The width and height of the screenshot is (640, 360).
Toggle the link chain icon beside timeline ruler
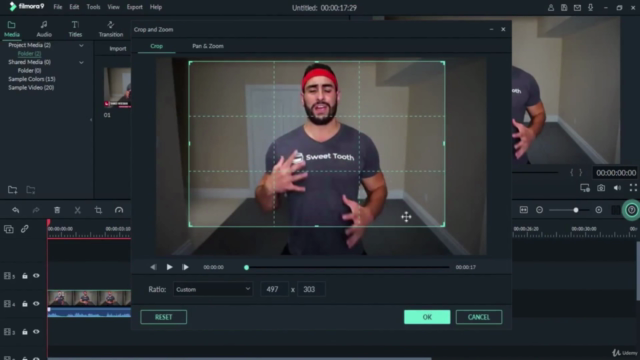[x=24, y=229]
